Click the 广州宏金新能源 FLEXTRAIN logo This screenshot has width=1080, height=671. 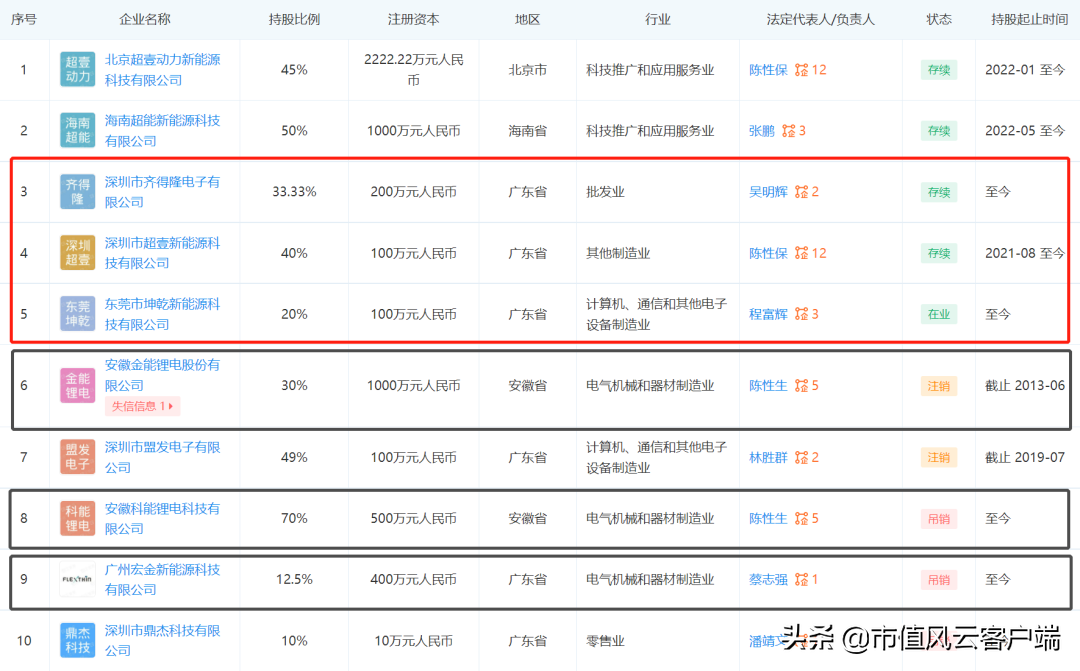tap(77, 579)
